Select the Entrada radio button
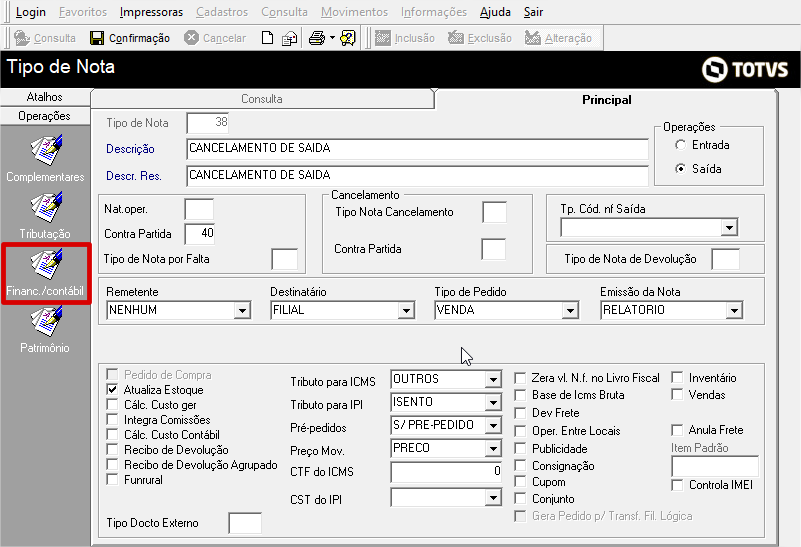The height and width of the screenshot is (547, 801). (x=680, y=145)
